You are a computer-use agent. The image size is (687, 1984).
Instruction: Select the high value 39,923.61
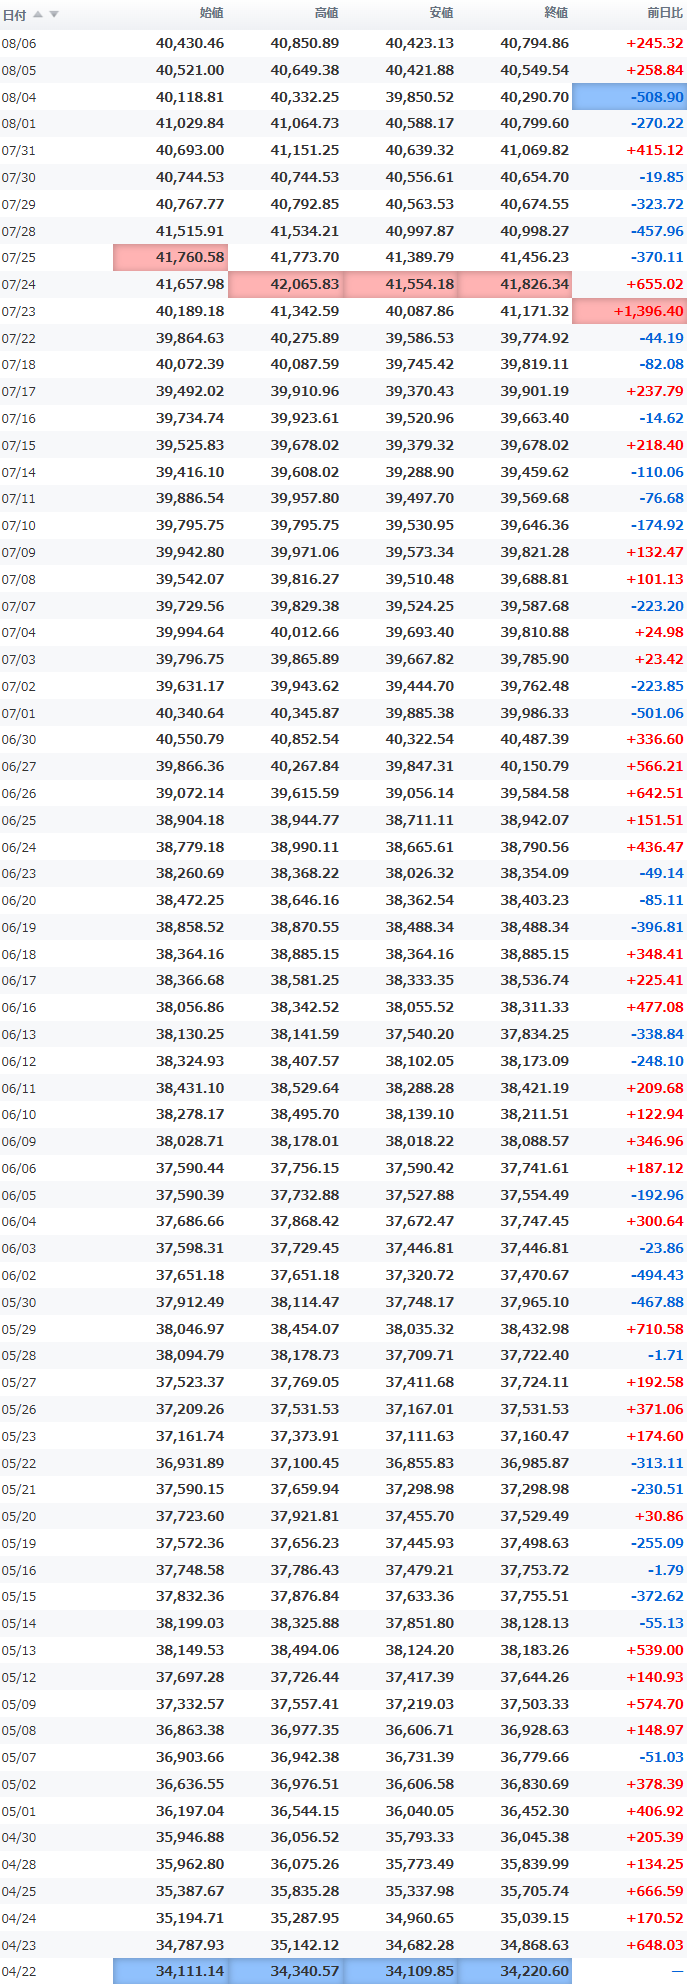point(305,418)
